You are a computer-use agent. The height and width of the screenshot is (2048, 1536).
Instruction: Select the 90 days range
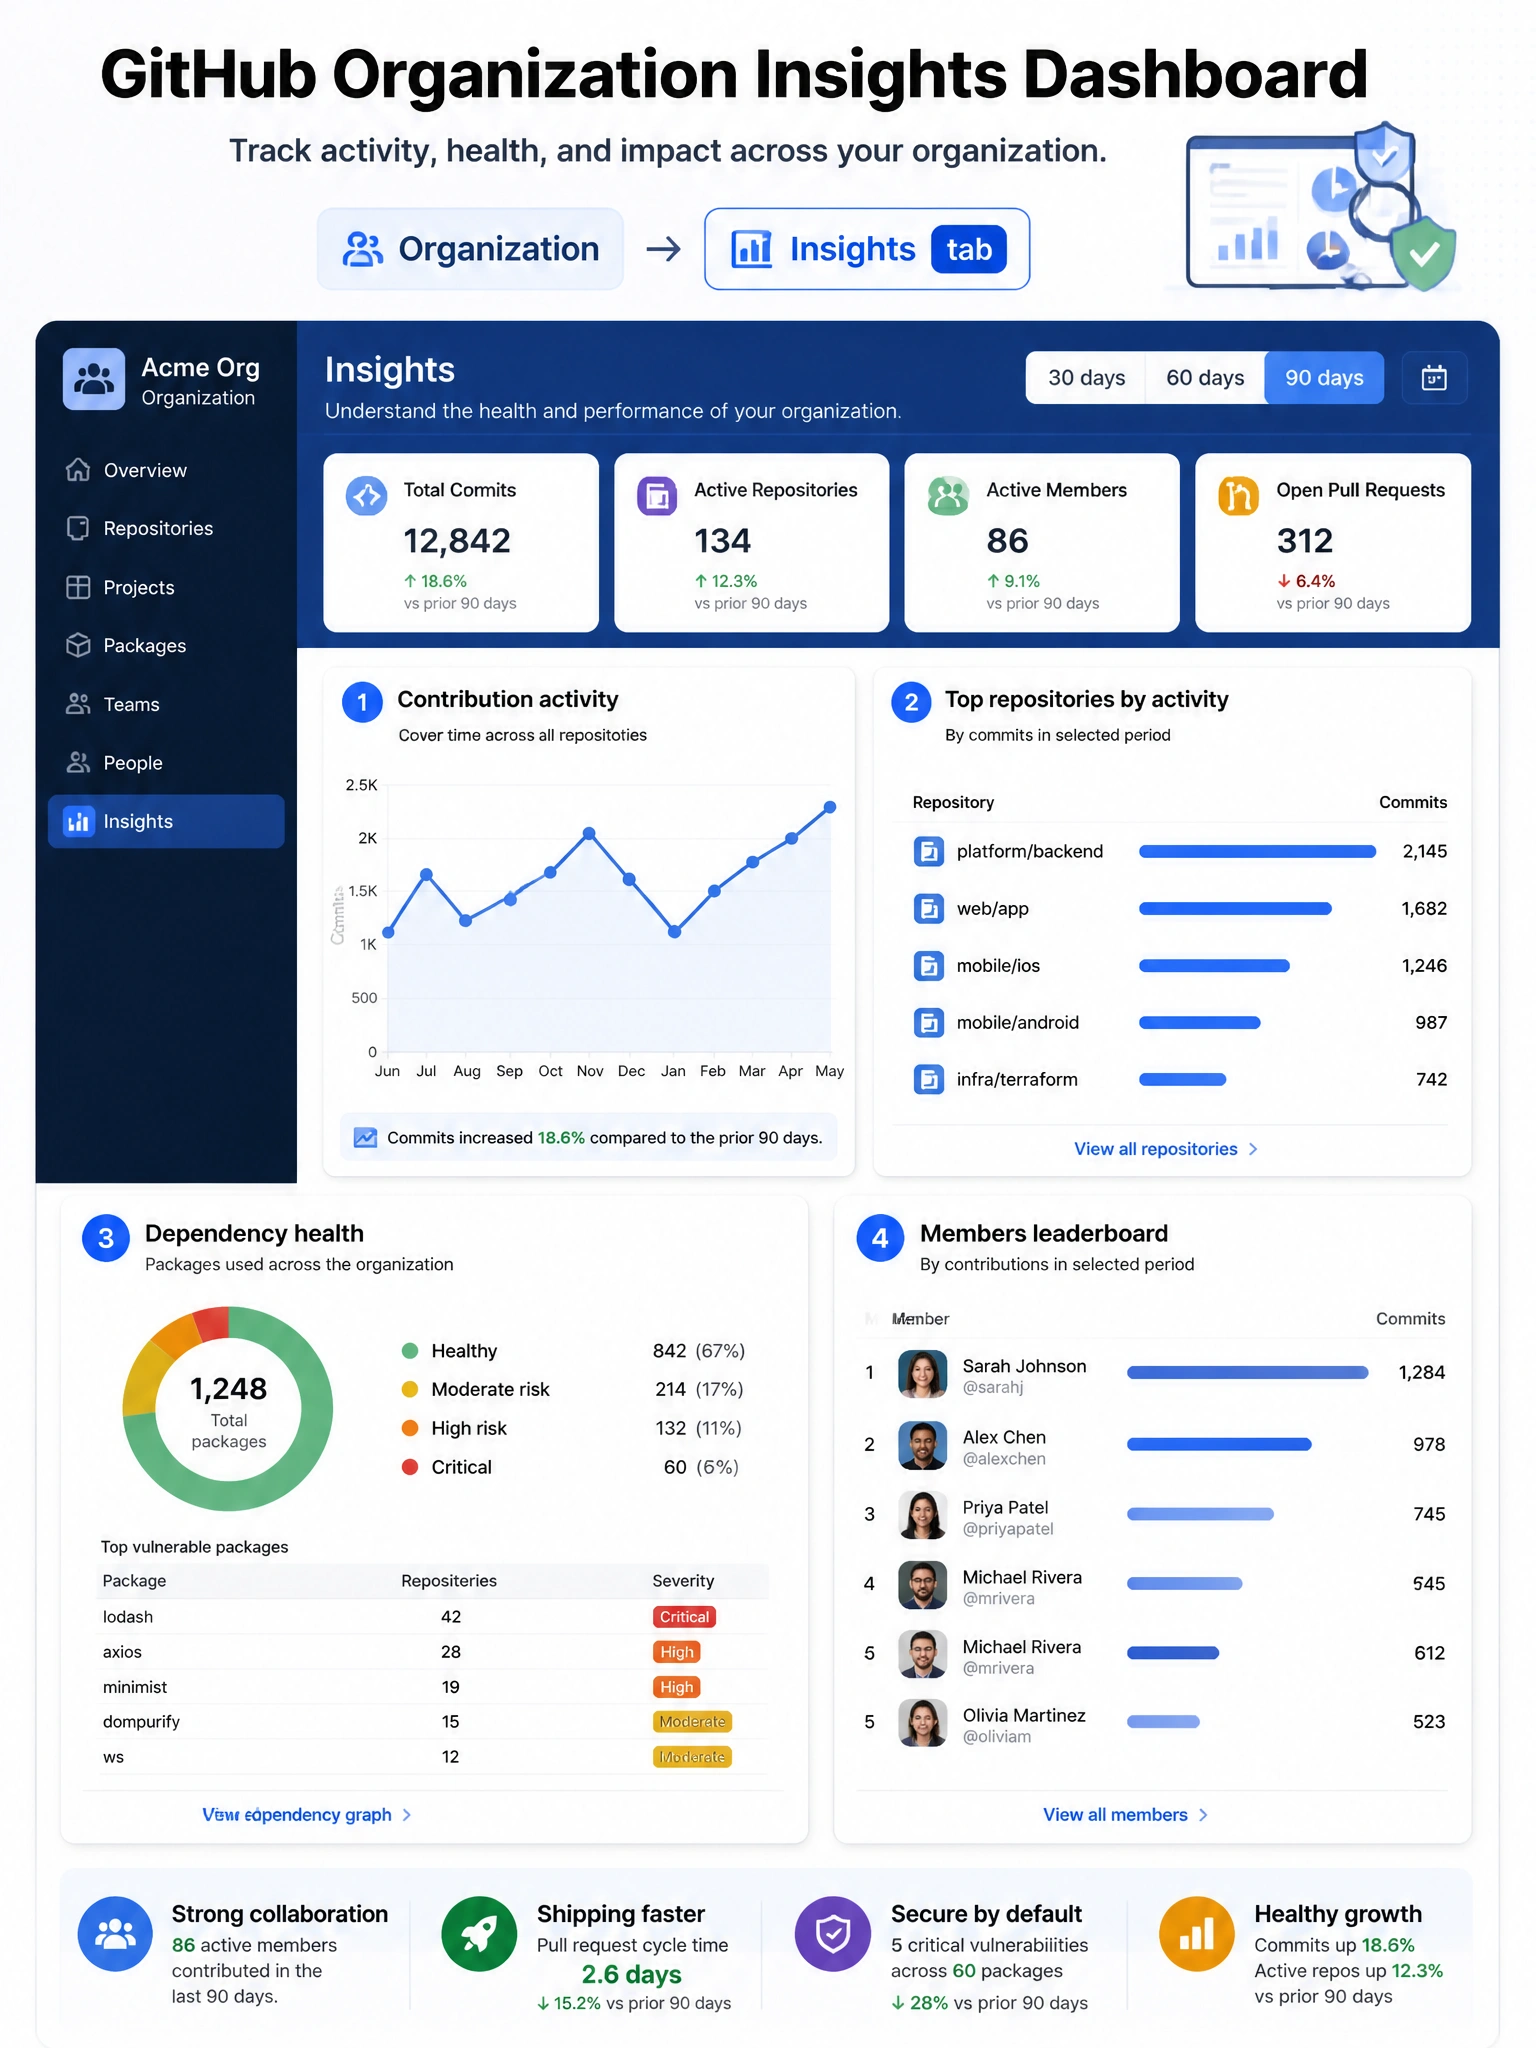point(1324,378)
